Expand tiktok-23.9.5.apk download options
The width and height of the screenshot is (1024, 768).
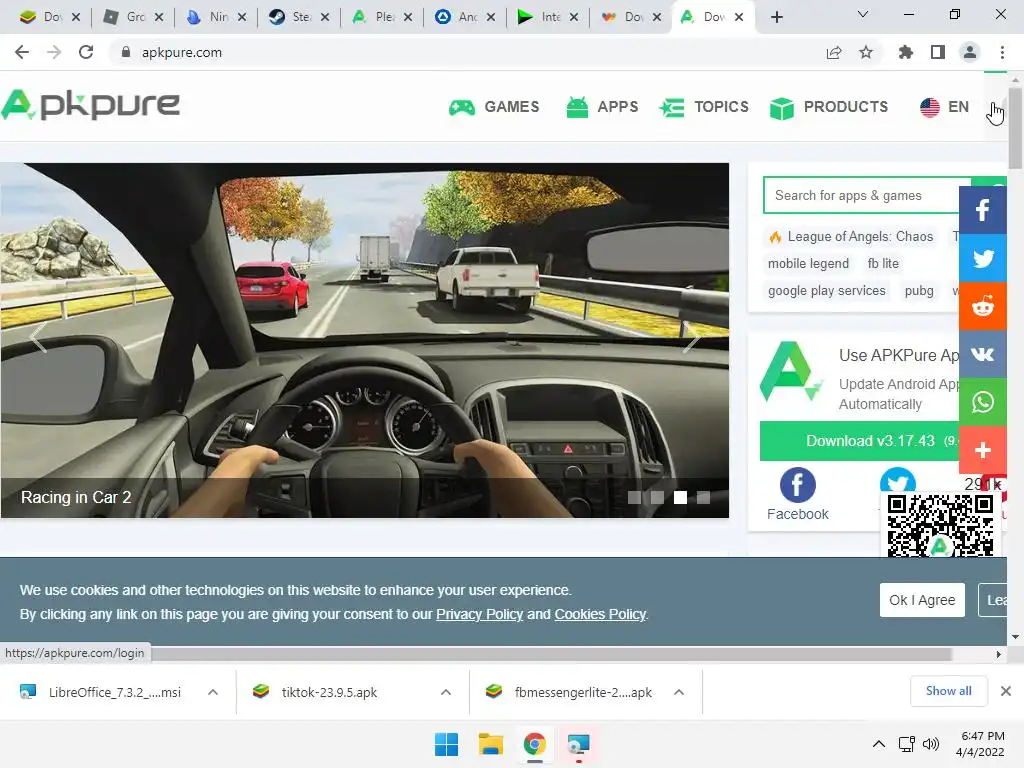tap(446, 692)
